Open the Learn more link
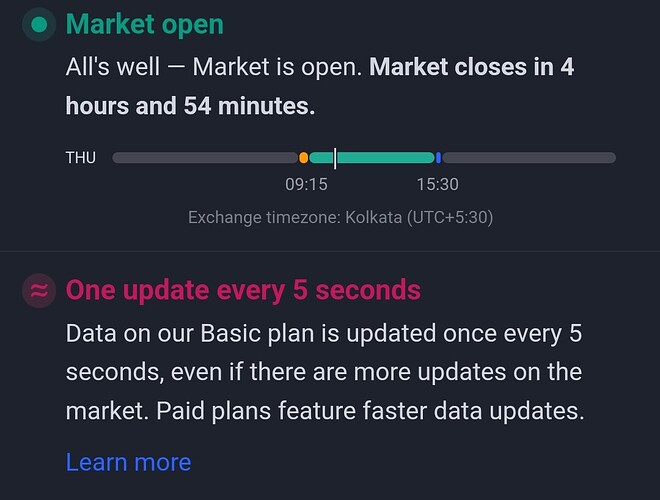The width and height of the screenshot is (660, 500). click(x=128, y=463)
